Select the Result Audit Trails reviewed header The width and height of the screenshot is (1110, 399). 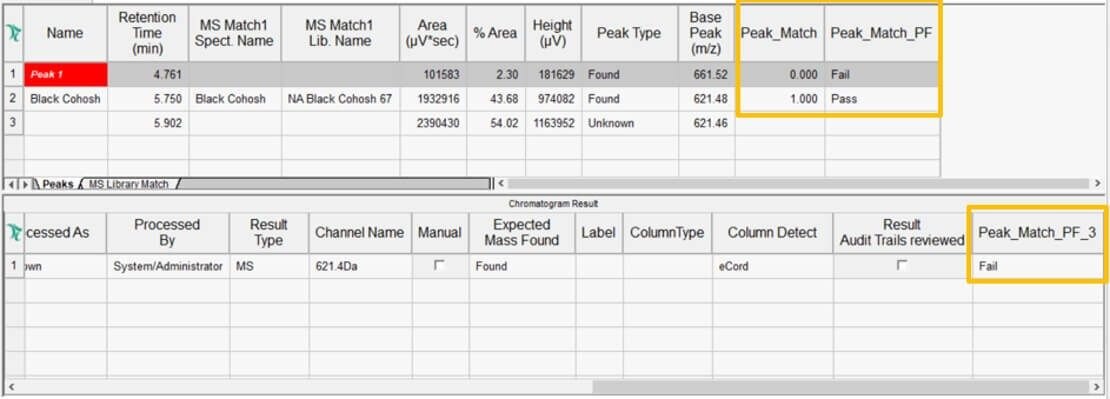(903, 233)
